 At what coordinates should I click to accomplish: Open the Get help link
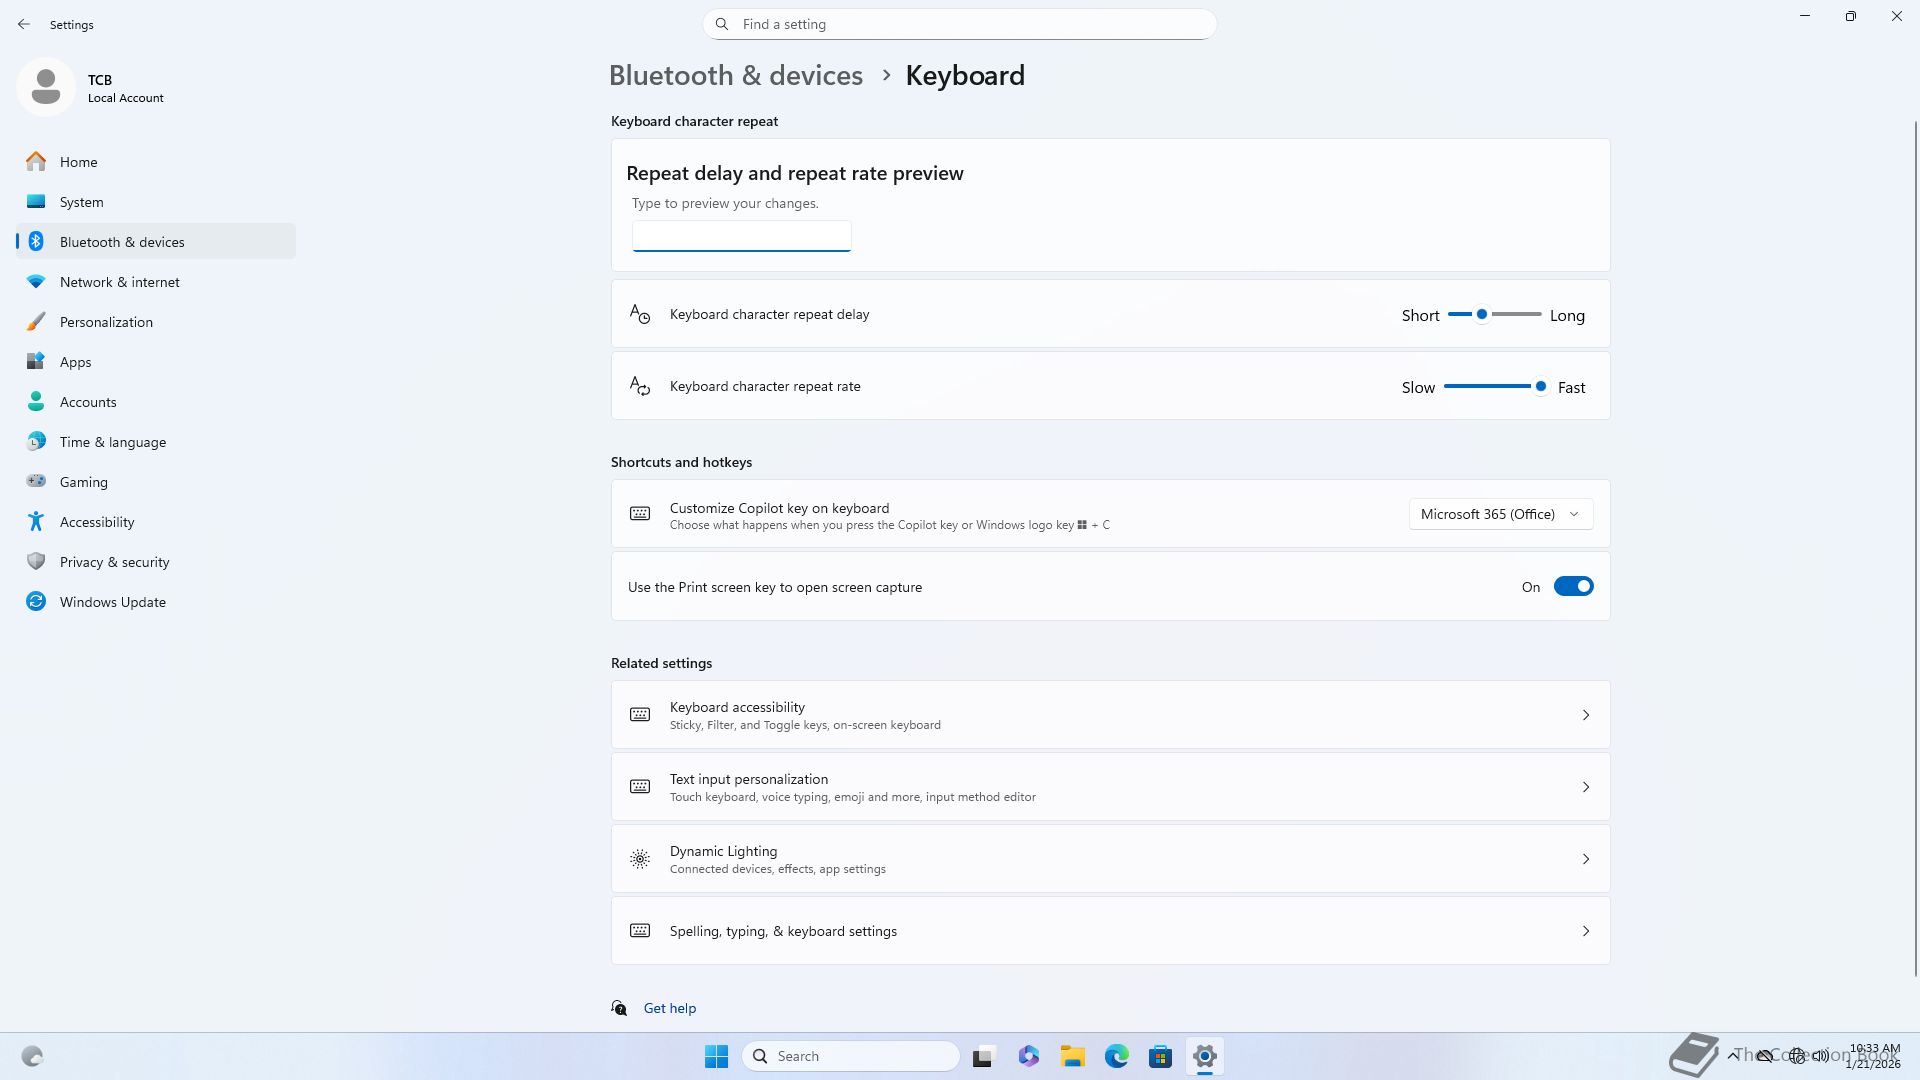pos(669,1008)
